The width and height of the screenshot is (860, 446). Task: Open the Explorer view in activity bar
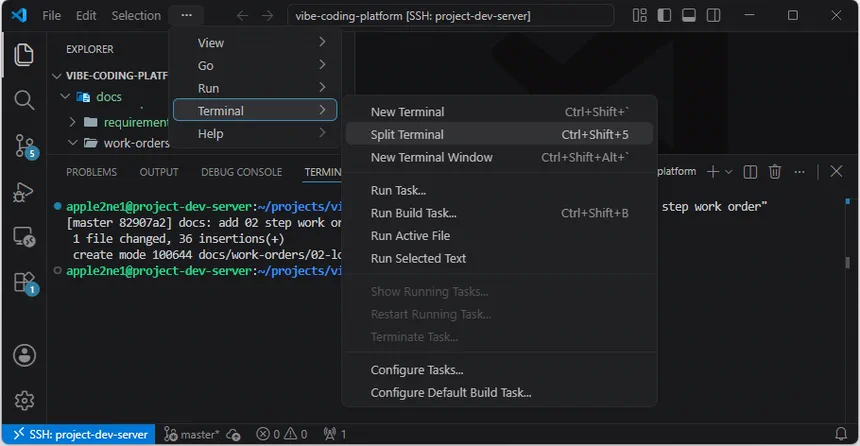click(x=24, y=54)
